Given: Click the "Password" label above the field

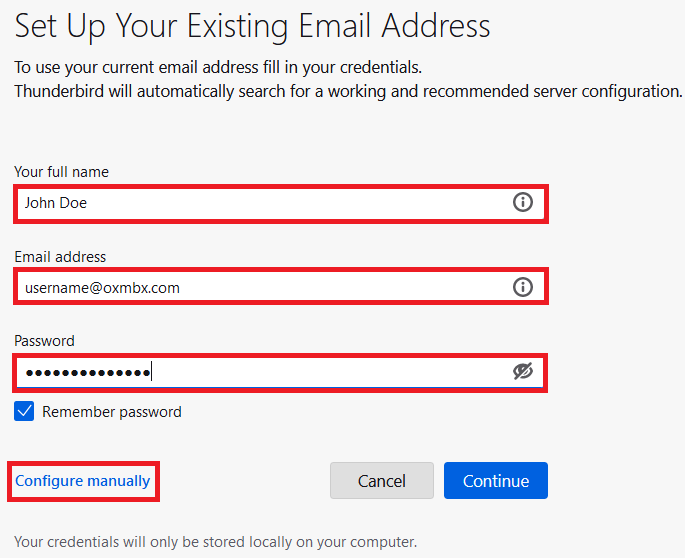Looking at the screenshot, I should [x=44, y=341].
